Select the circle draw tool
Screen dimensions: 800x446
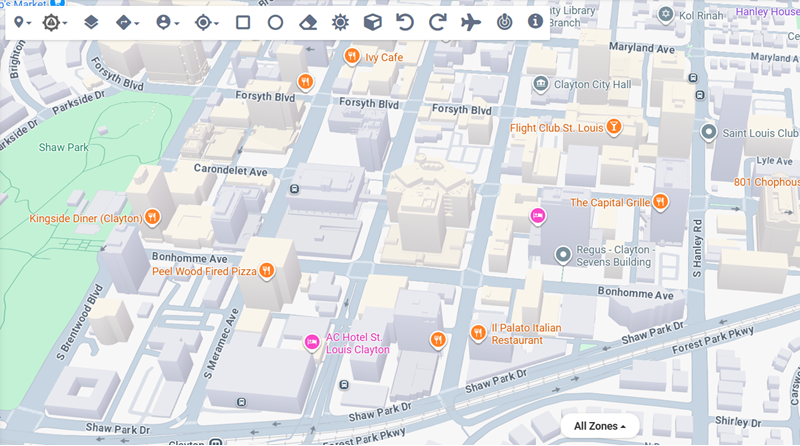coord(276,22)
